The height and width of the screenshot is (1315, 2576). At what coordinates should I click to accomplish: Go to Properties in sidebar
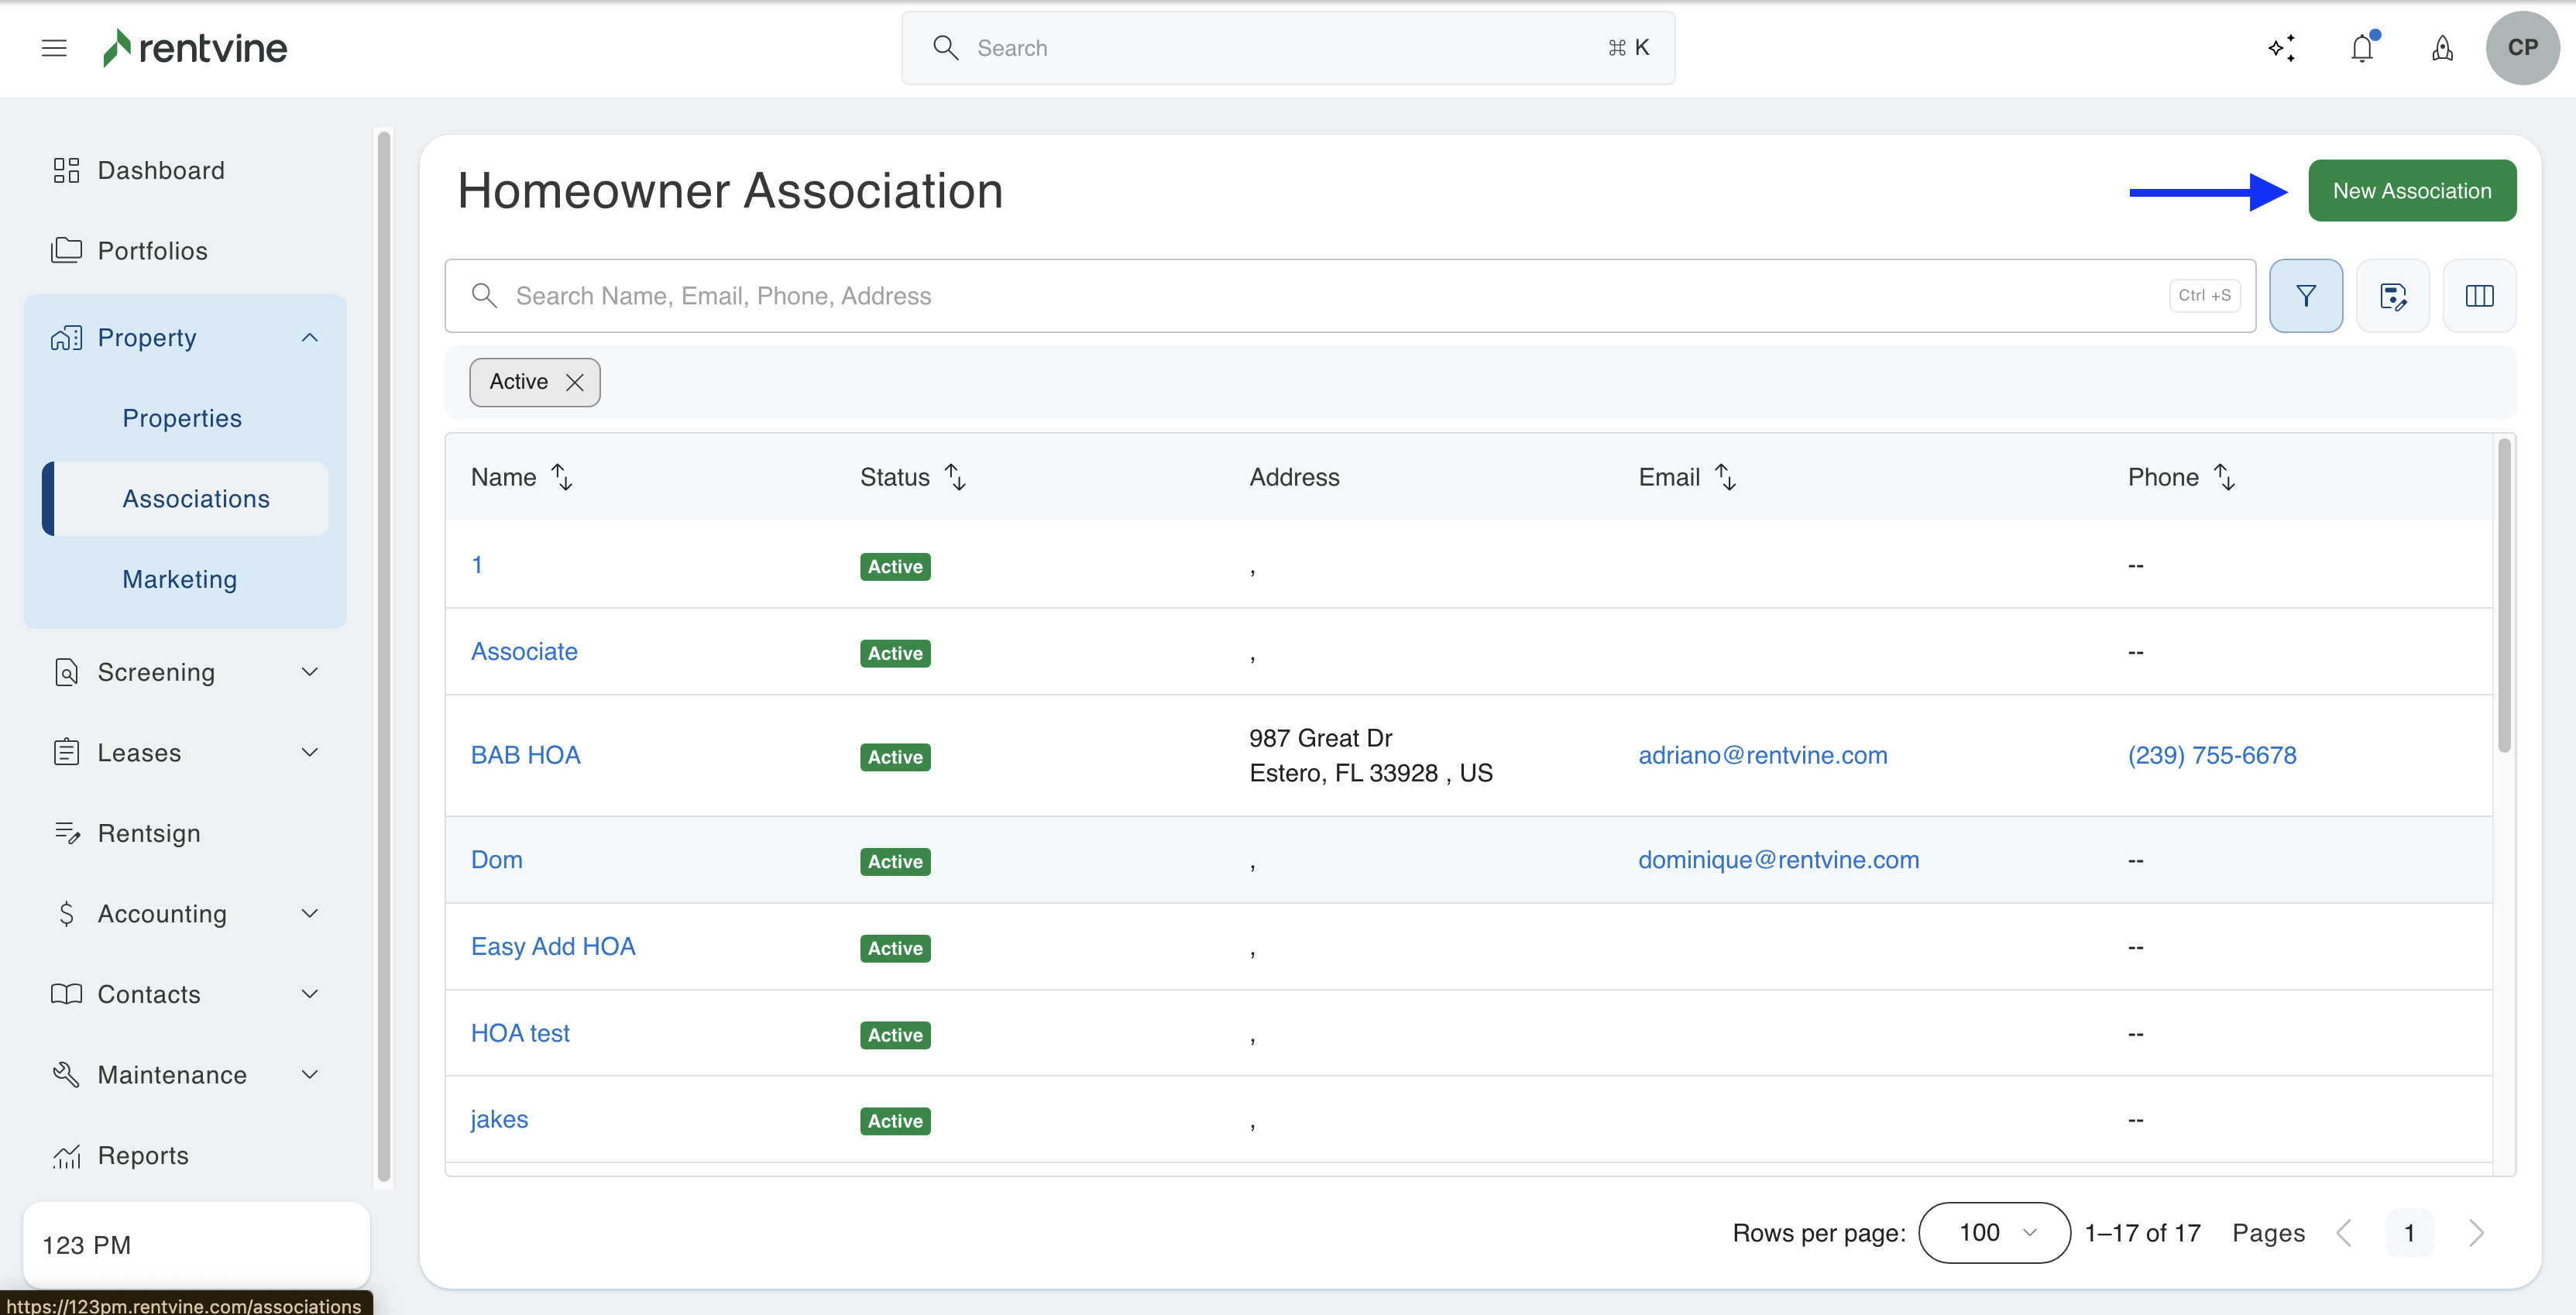182,418
